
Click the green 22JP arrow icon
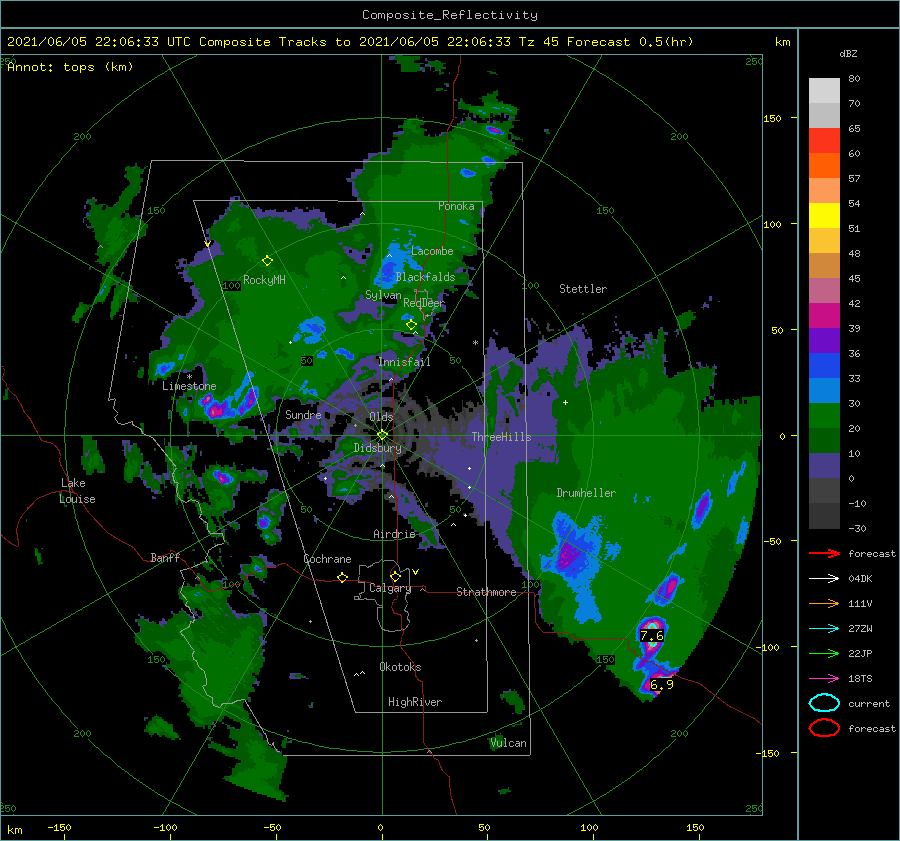pos(824,653)
